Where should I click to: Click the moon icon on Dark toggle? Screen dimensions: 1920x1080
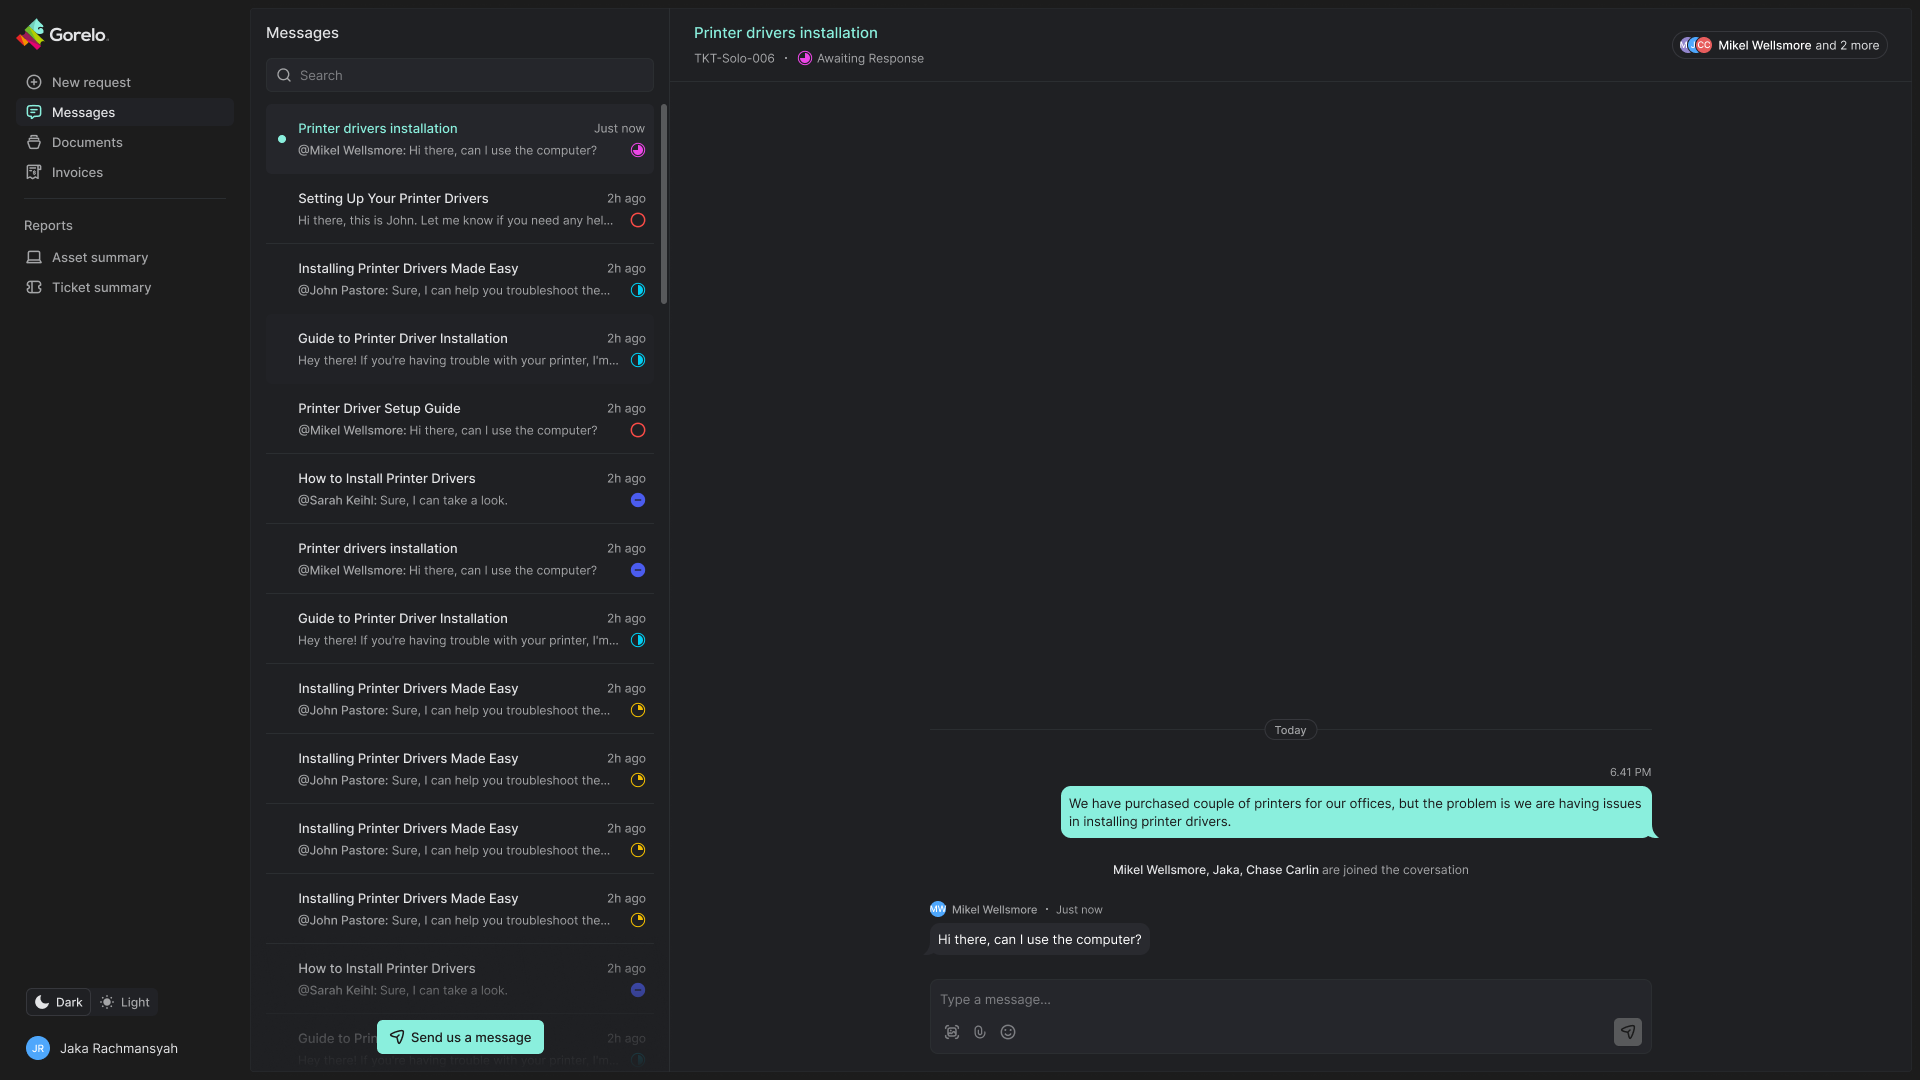point(42,1002)
